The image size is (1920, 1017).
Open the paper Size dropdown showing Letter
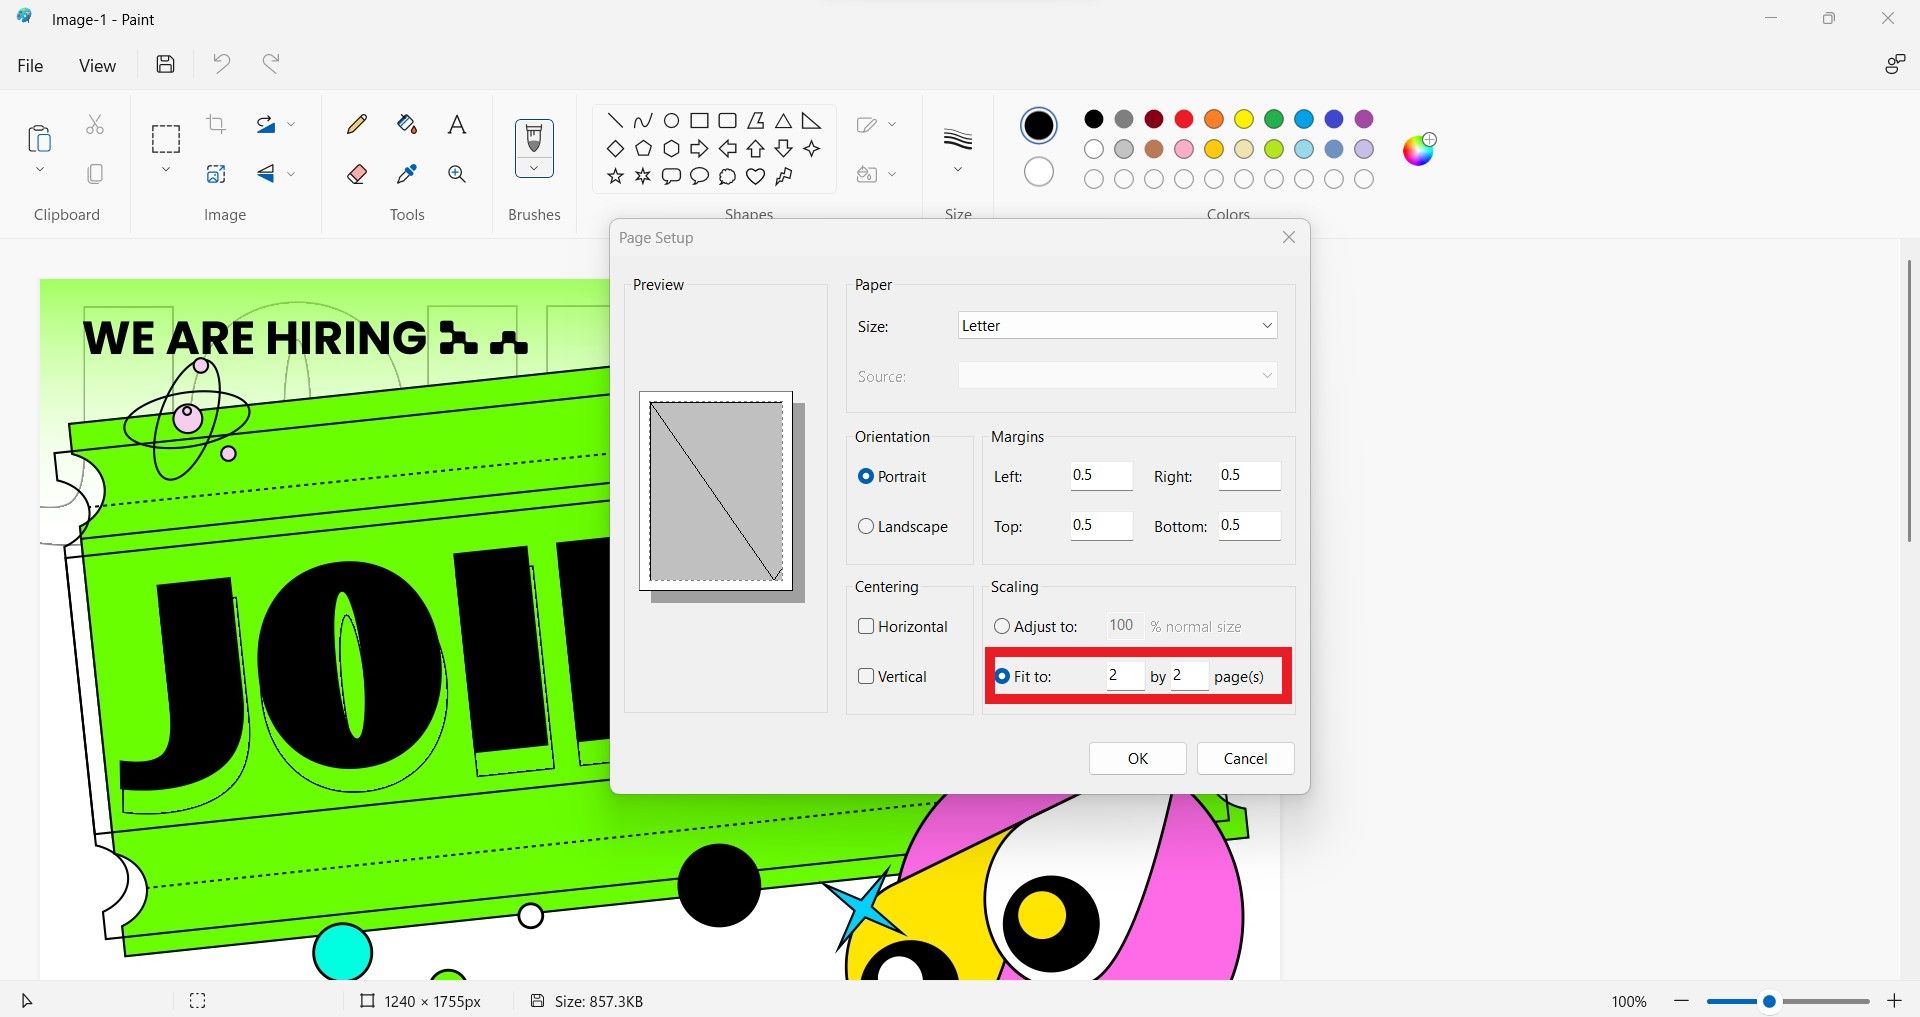(1115, 325)
